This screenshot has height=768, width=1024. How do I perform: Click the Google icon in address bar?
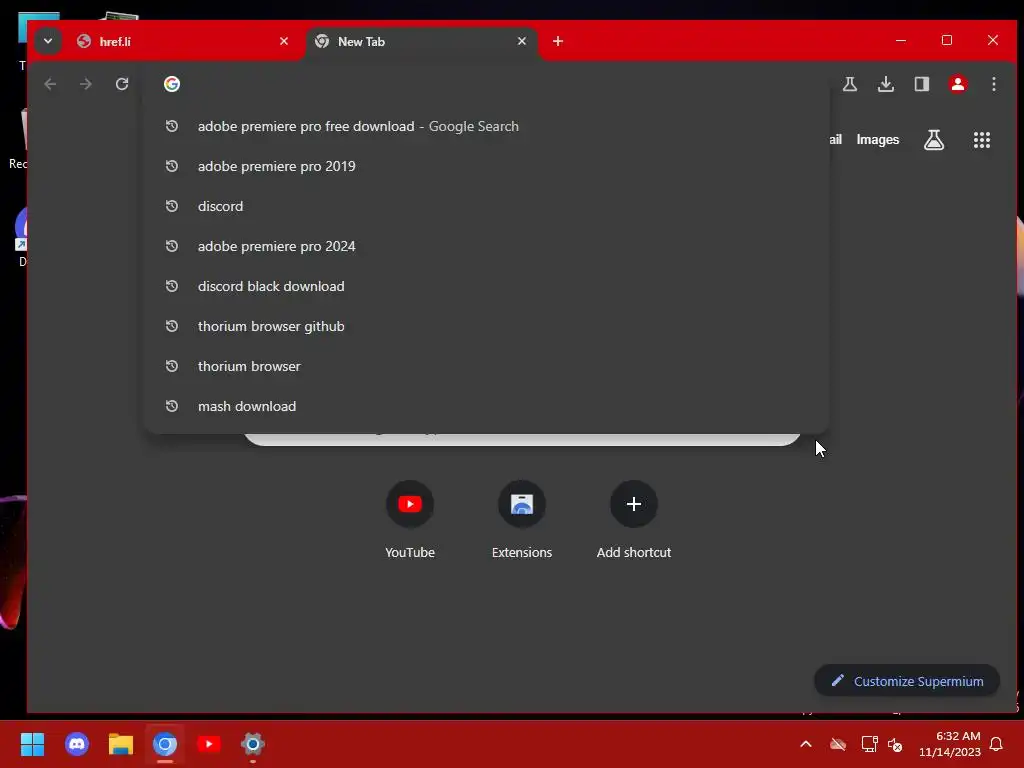172,84
